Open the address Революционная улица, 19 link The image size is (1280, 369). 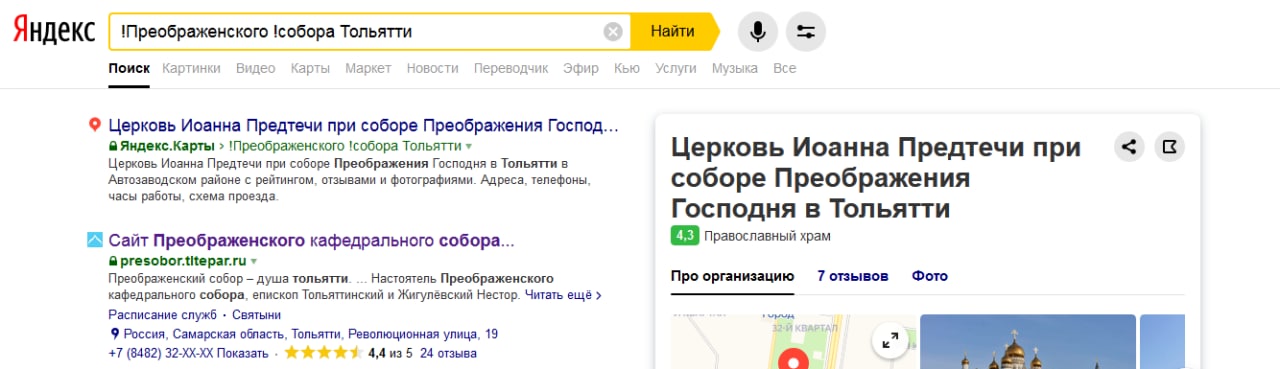point(310,334)
